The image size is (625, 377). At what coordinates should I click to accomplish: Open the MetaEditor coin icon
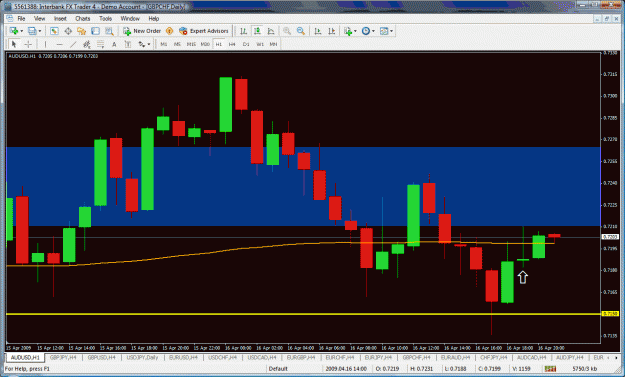[169, 31]
